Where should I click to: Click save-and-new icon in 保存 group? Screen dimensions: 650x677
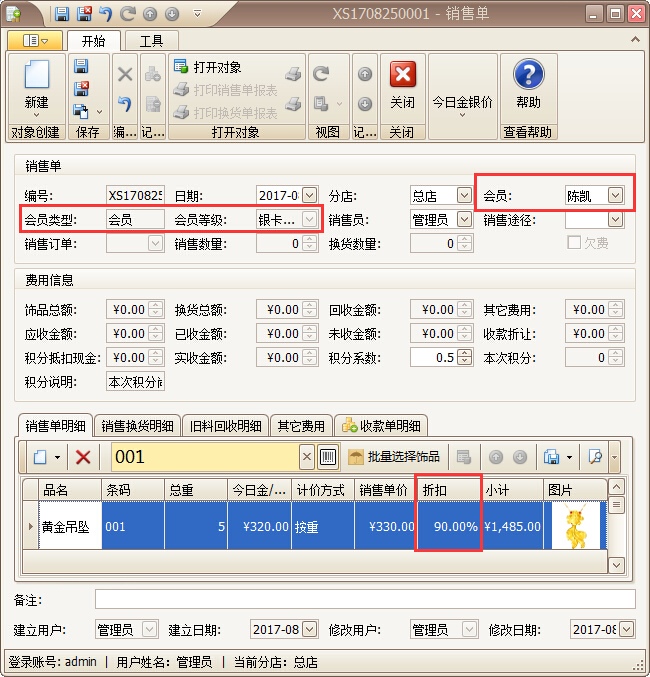pos(81,111)
